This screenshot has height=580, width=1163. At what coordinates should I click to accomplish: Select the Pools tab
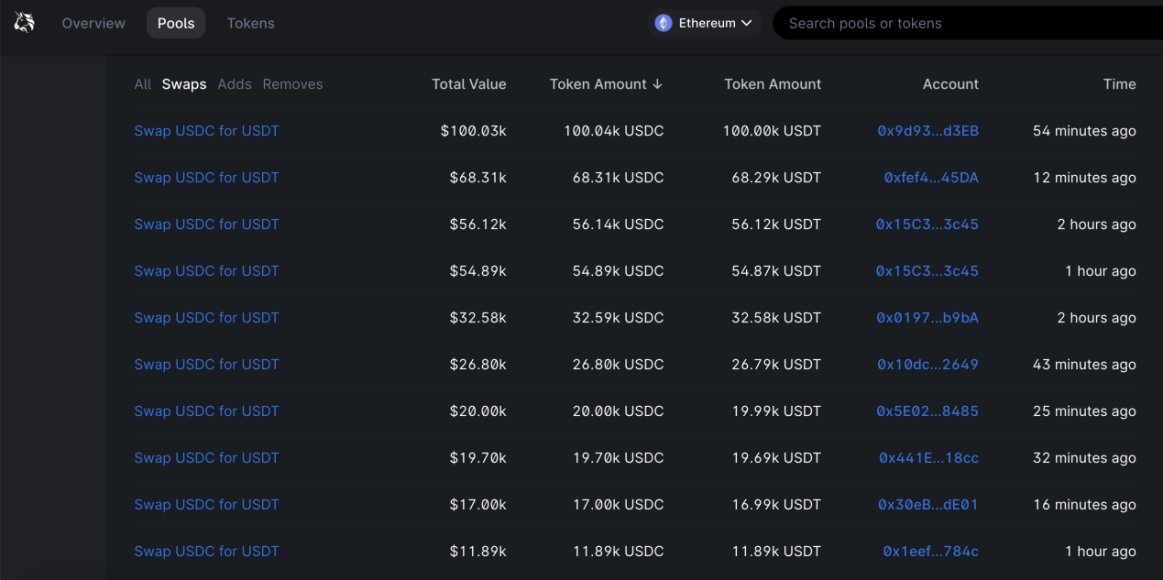coord(176,23)
